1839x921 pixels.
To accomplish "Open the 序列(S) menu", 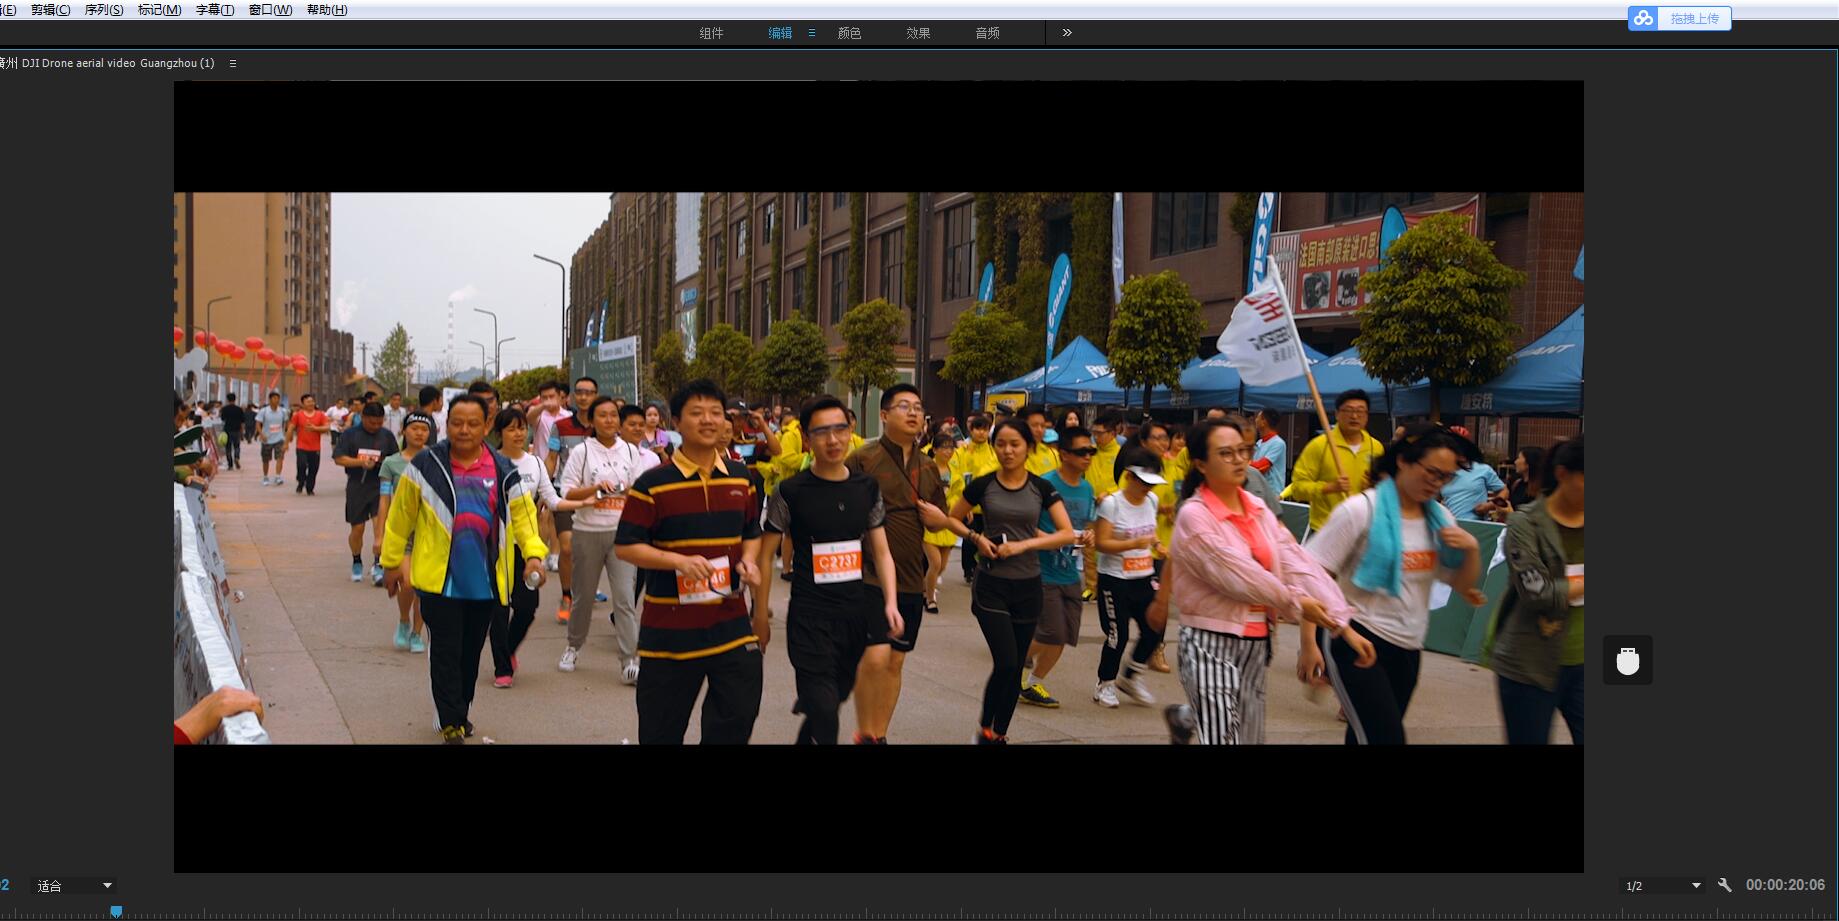I will [x=104, y=10].
